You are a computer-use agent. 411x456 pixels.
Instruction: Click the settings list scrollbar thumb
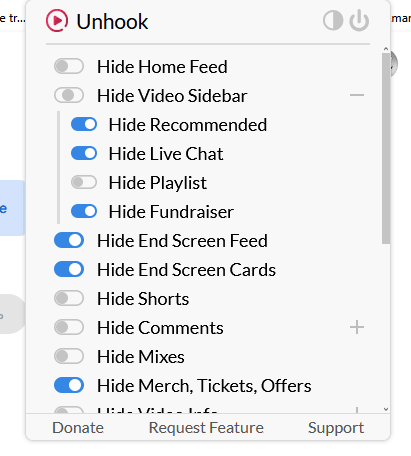[386, 148]
